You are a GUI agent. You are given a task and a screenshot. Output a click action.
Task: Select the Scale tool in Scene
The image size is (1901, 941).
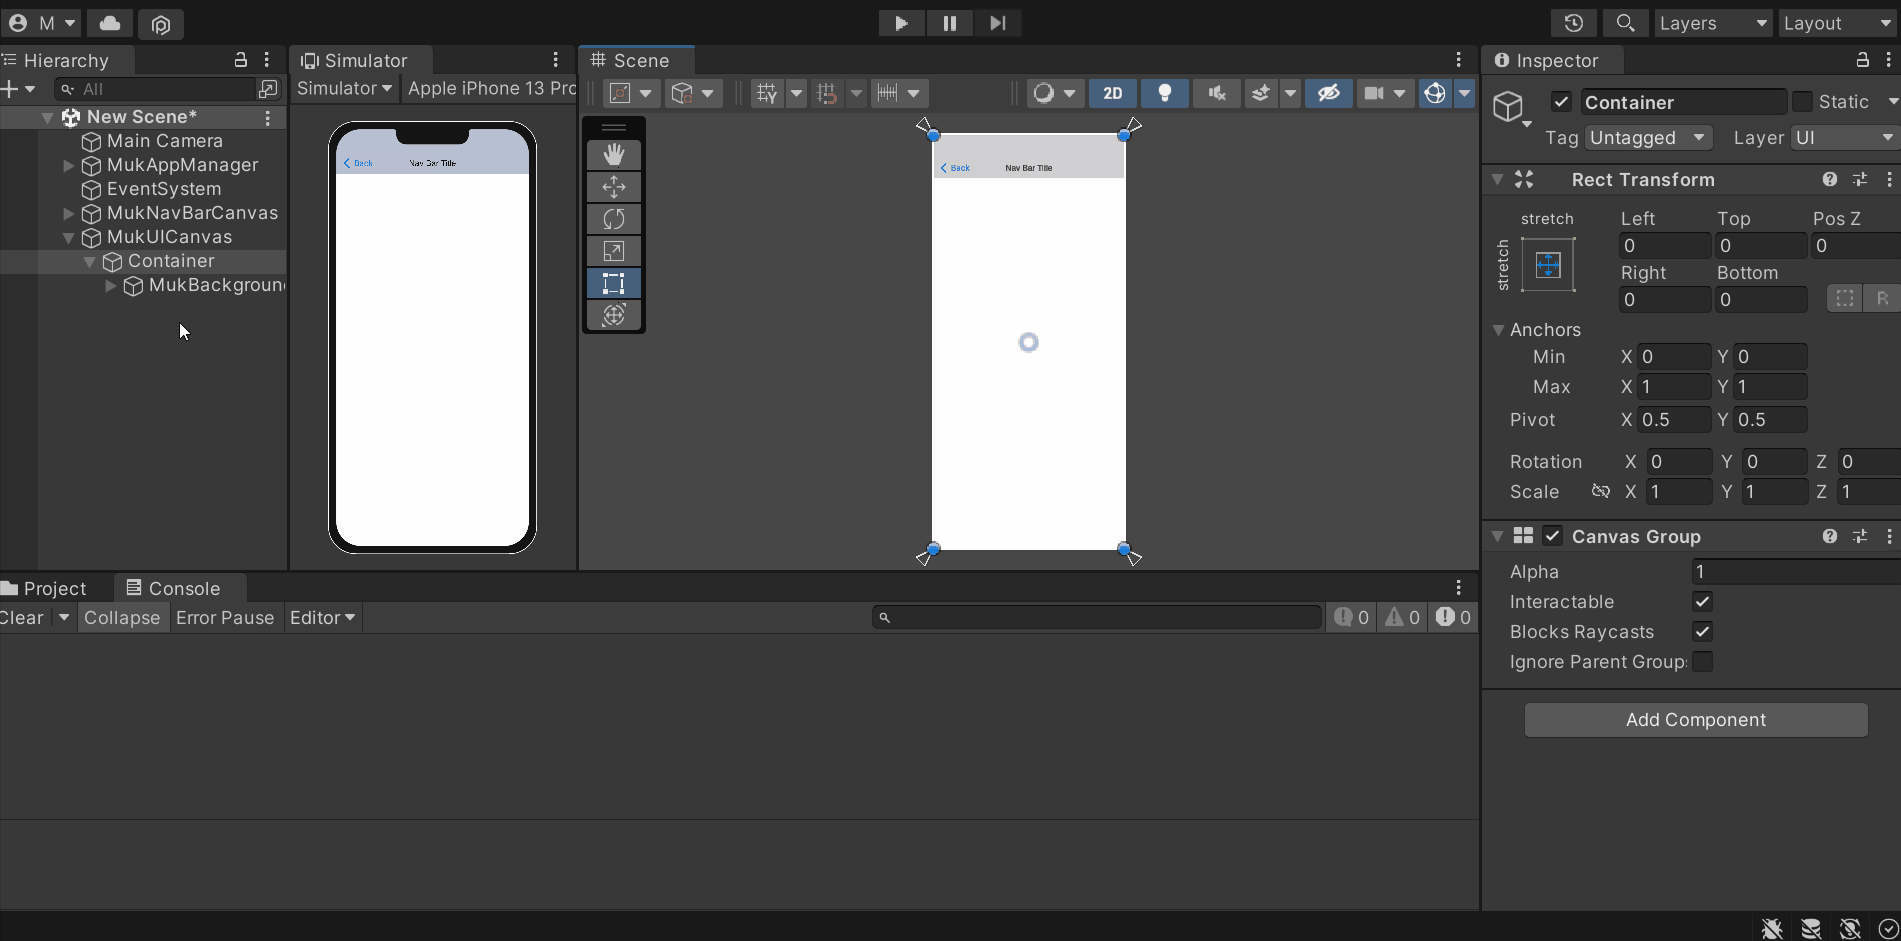coord(614,251)
